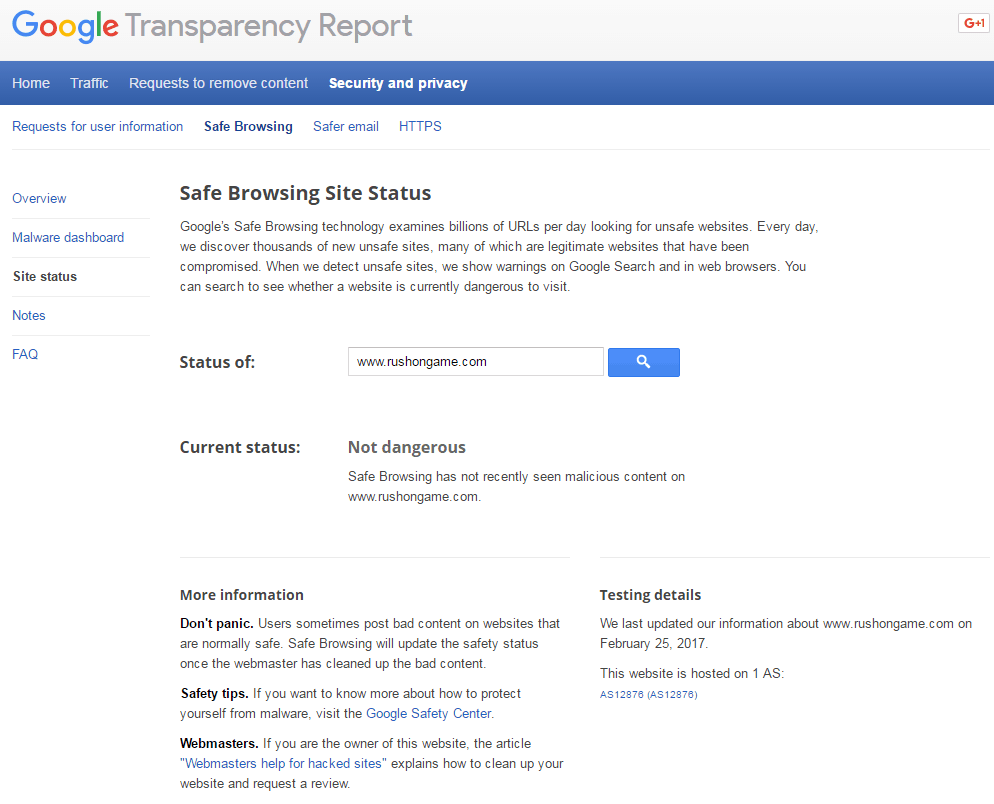The width and height of the screenshot is (994, 804).
Task: Open the Traffic section
Action: (89, 83)
